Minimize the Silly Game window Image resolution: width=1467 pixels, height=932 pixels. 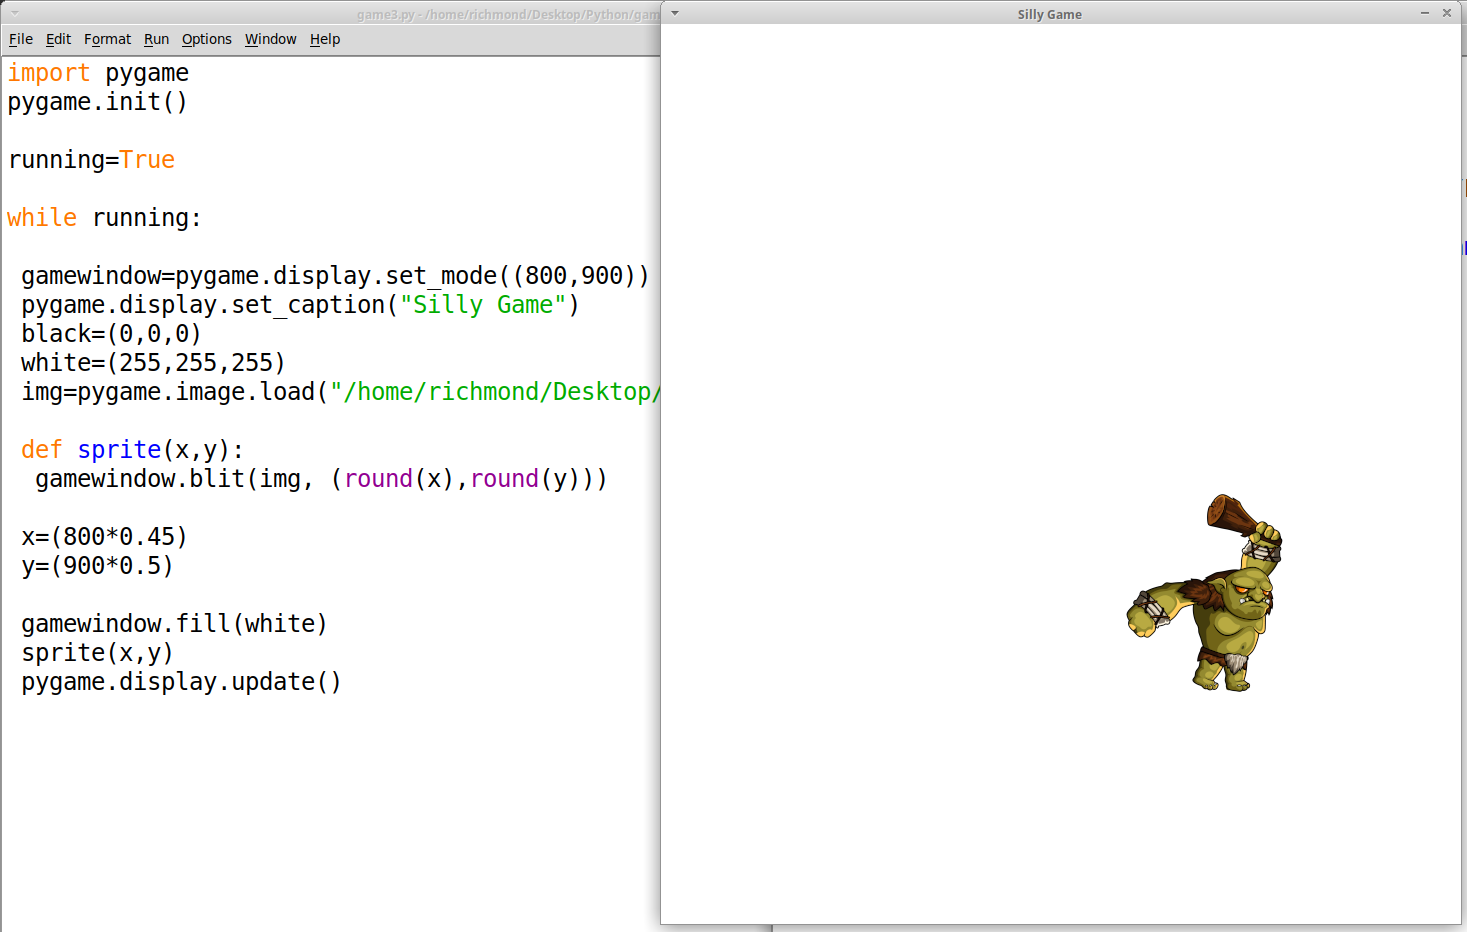click(x=1424, y=13)
